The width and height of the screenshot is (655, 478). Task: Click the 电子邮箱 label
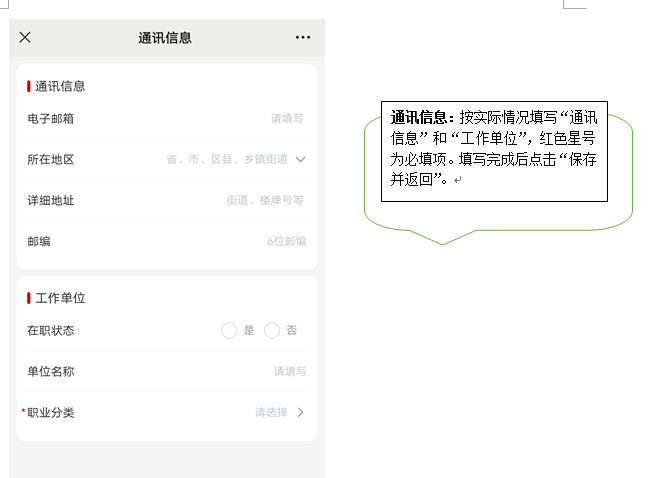[51, 119]
